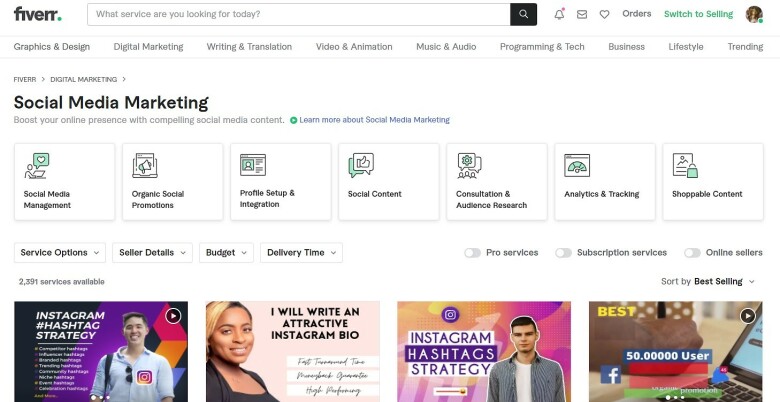Enable the Subscription services toggle
Screen dimensions: 780x402
tap(563, 253)
